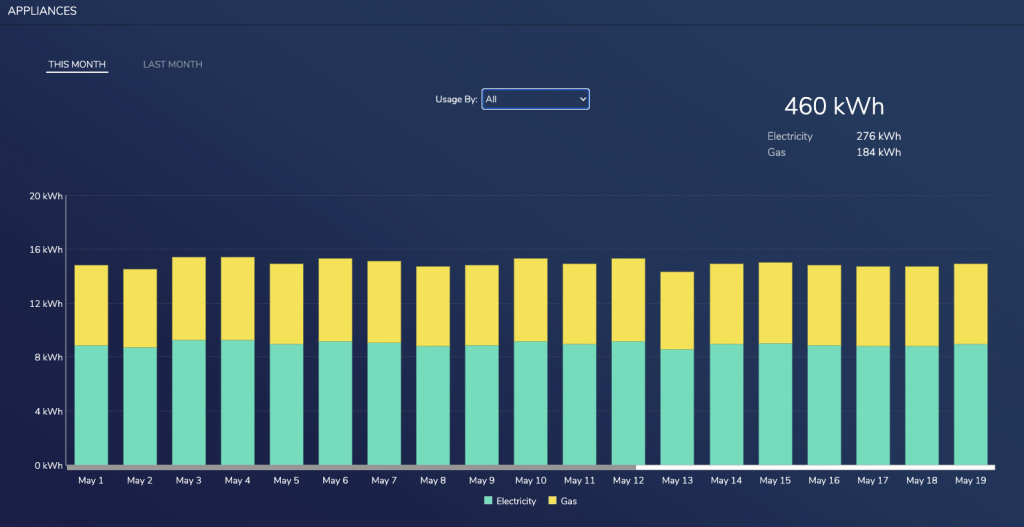Click the May 7 electricity bar
The height and width of the screenshot is (527, 1024).
coord(384,404)
